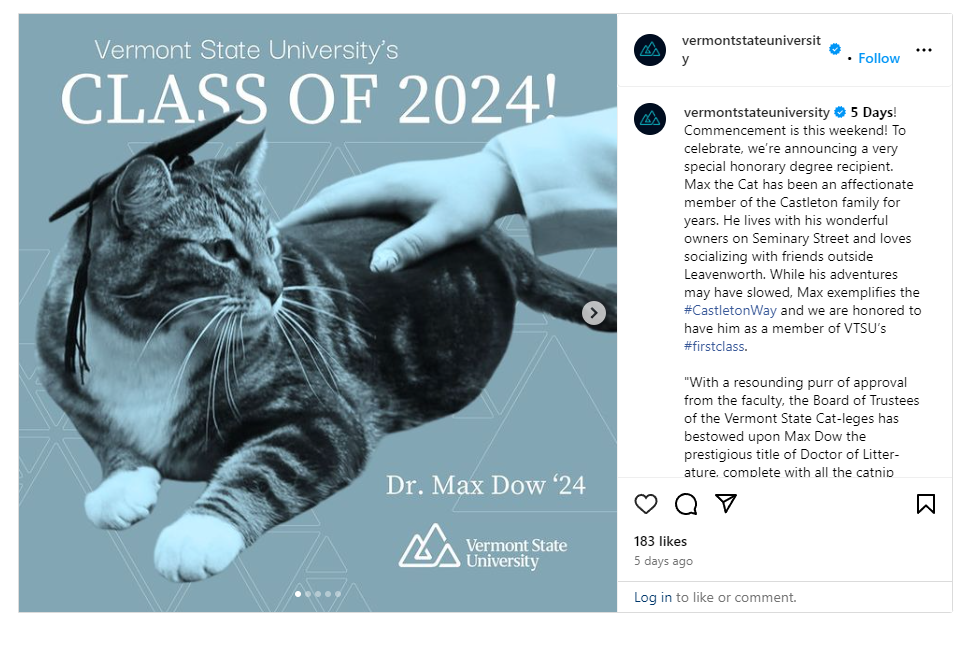975x646 pixels.
Task: Open comments with the speech bubble icon
Action: tap(686, 504)
